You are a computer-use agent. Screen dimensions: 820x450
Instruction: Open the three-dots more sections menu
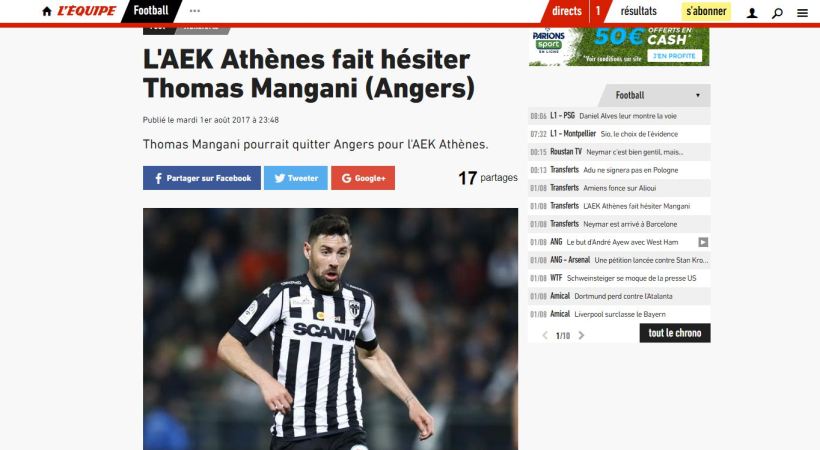click(x=195, y=11)
